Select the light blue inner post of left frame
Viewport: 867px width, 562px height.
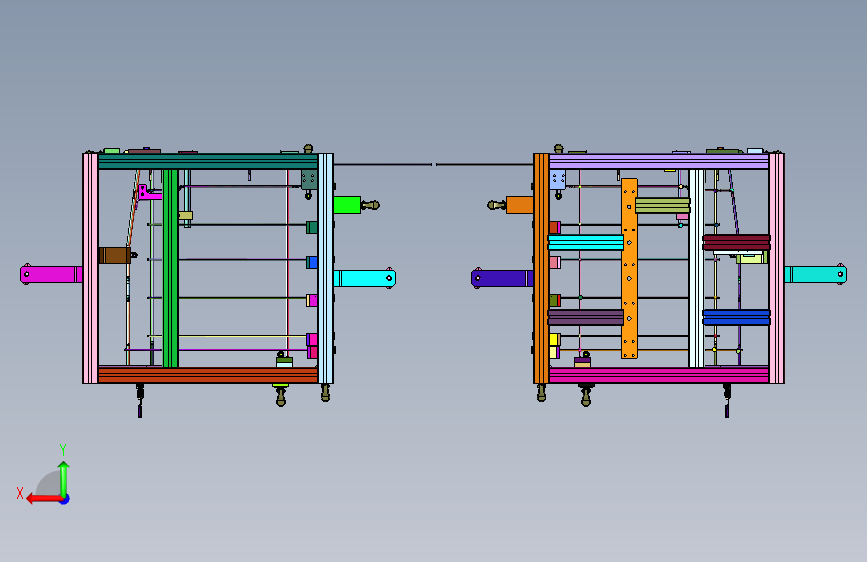coord(326,268)
